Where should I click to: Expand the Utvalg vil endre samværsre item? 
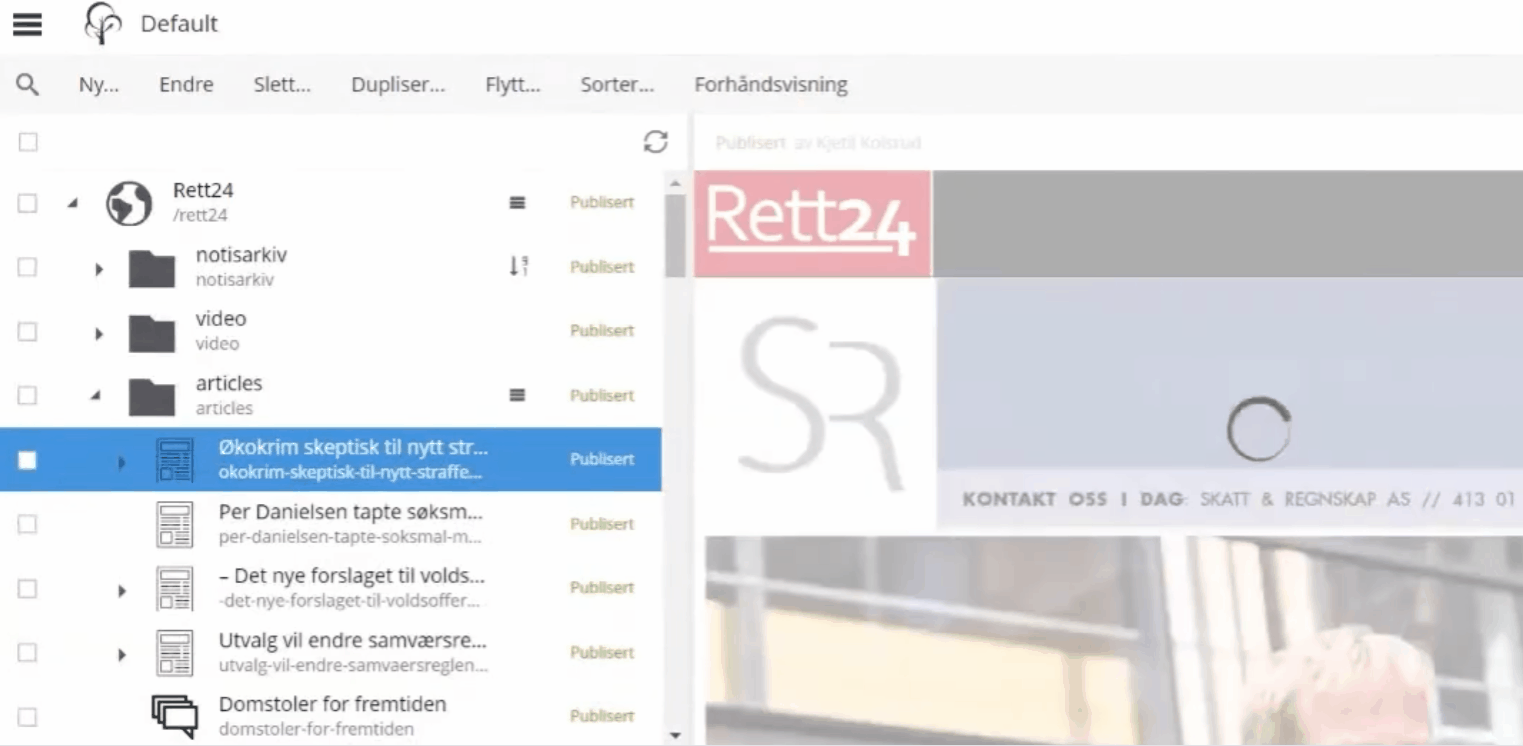[122, 652]
